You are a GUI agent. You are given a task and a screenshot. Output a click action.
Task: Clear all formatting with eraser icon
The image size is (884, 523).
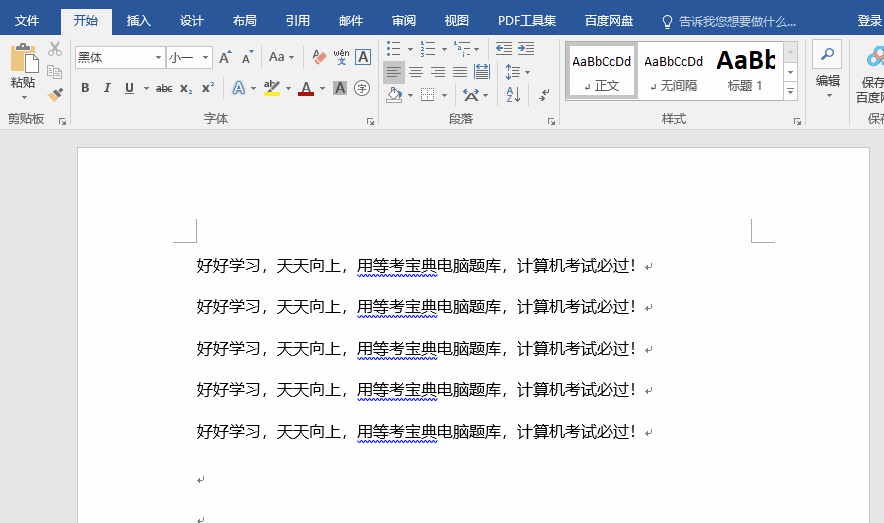point(319,57)
